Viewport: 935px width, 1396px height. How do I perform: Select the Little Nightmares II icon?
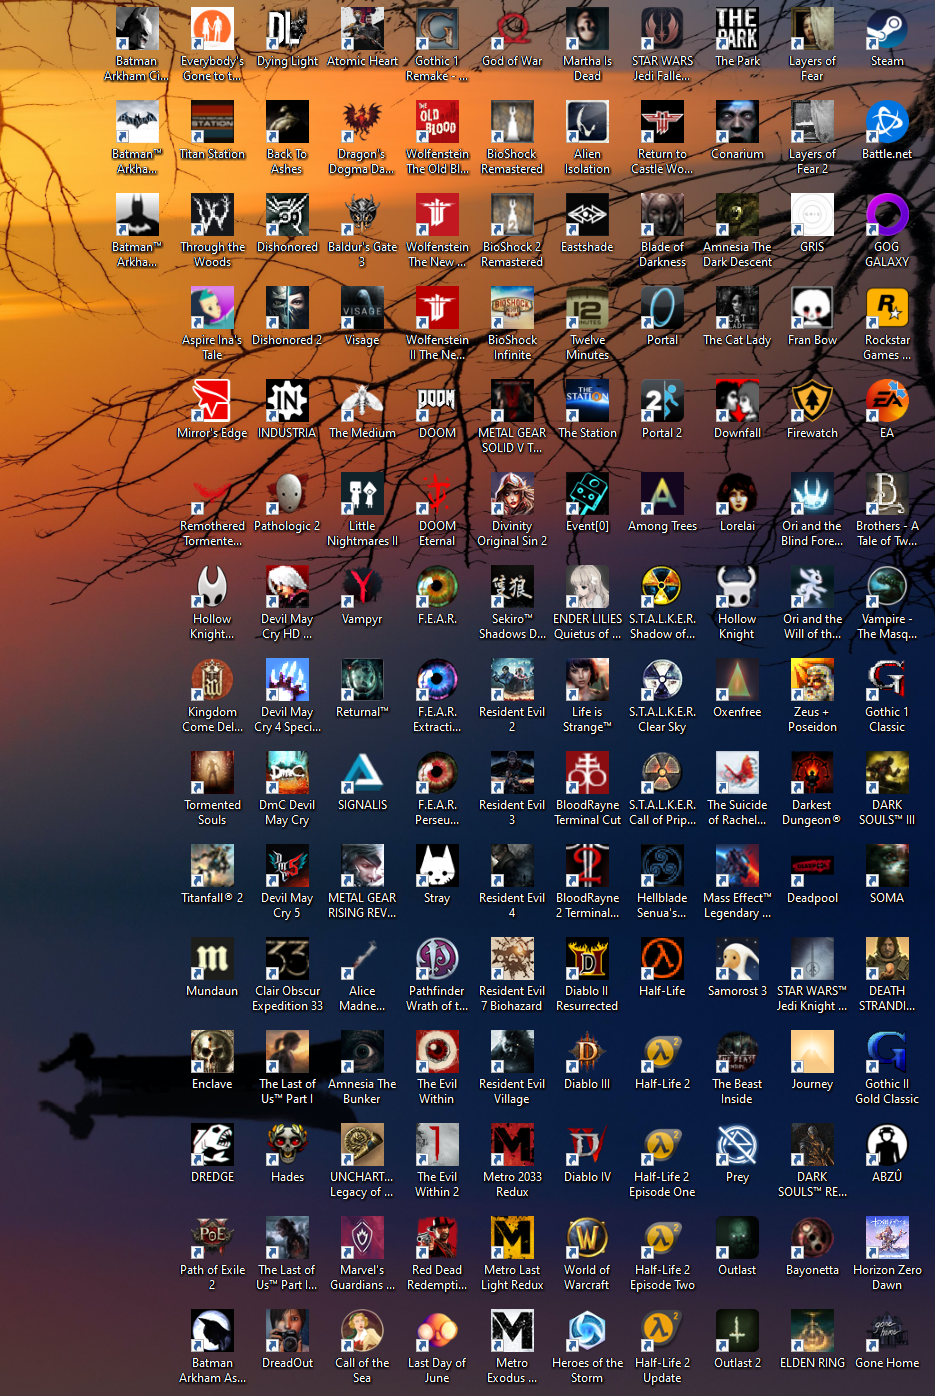point(362,494)
